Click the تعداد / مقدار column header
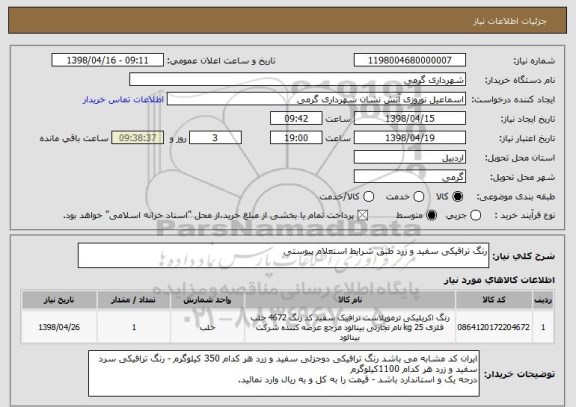This screenshot has width=576, height=407. [134, 300]
